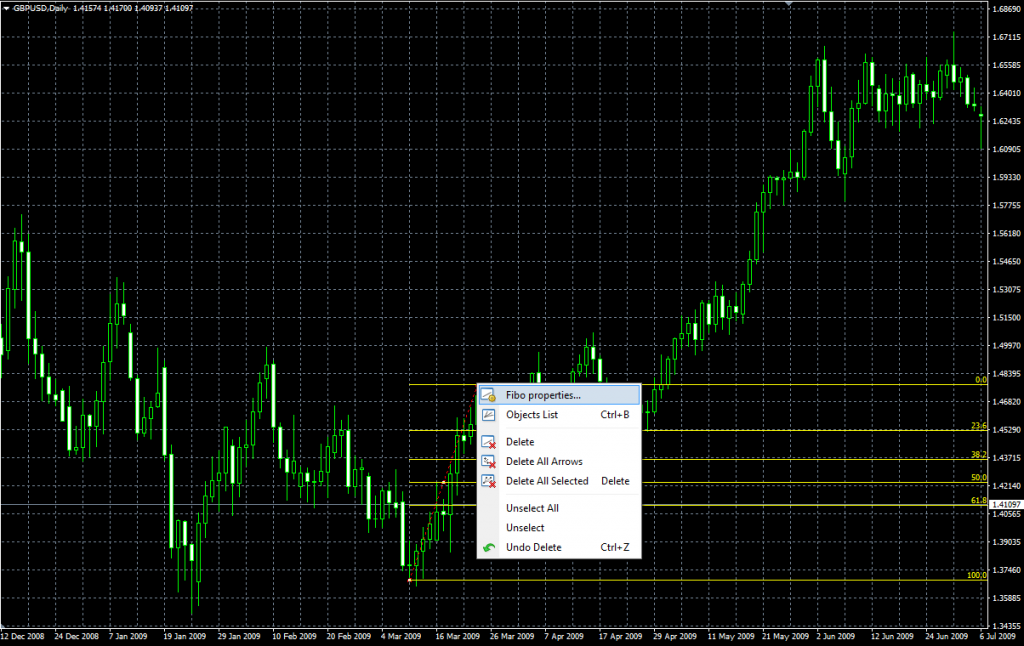
Task: Open Objects List menu entry
Action: (x=559, y=415)
